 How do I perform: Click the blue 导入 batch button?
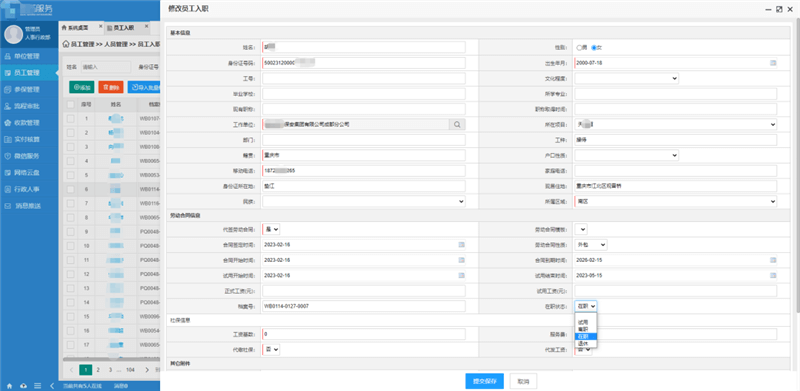pyautogui.click(x=144, y=87)
